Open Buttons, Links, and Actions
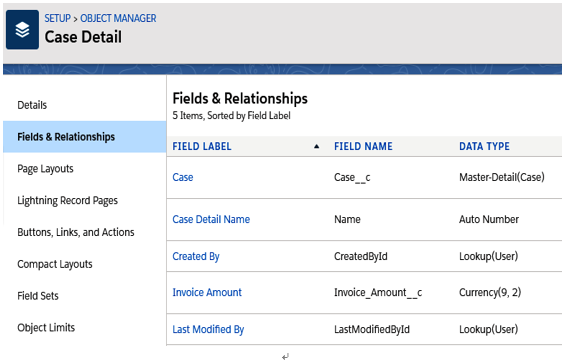This screenshot has height=364, width=569. tap(76, 232)
